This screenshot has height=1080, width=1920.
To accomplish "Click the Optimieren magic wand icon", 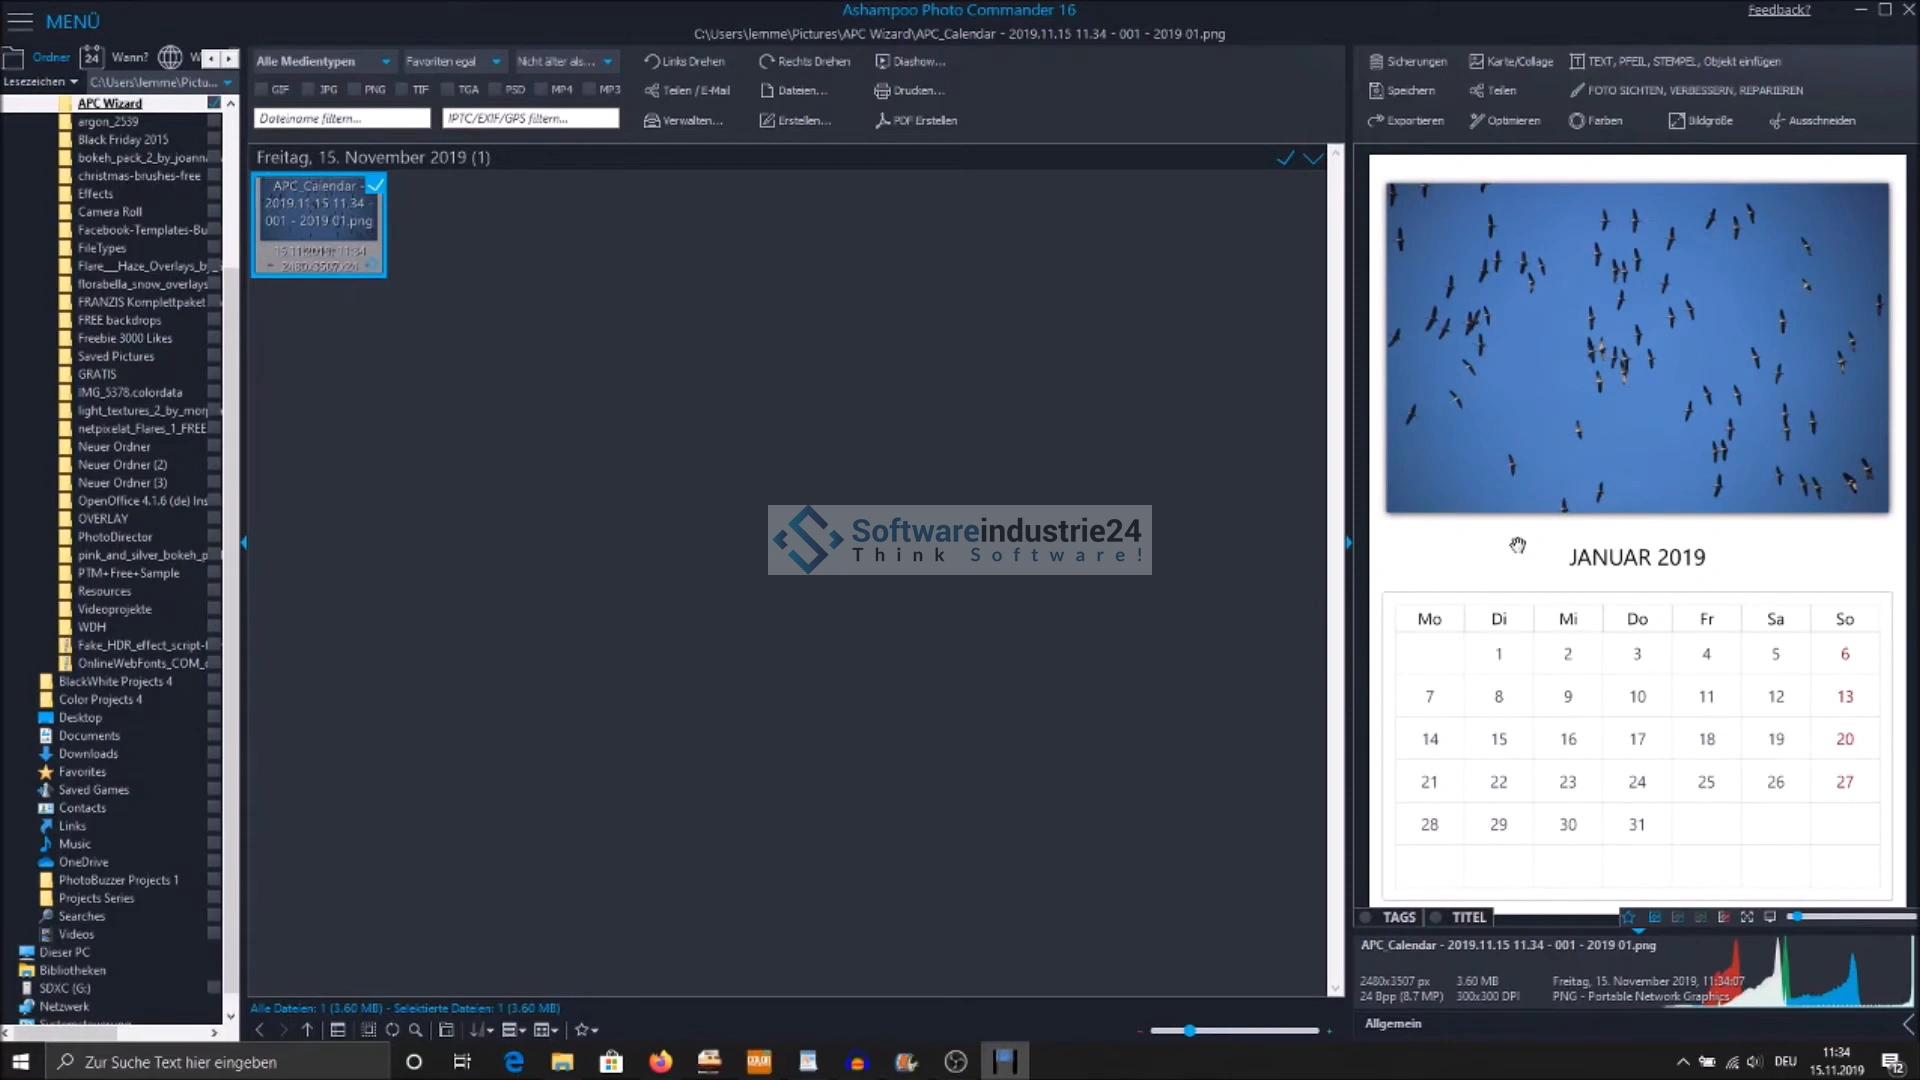I will tap(1477, 121).
